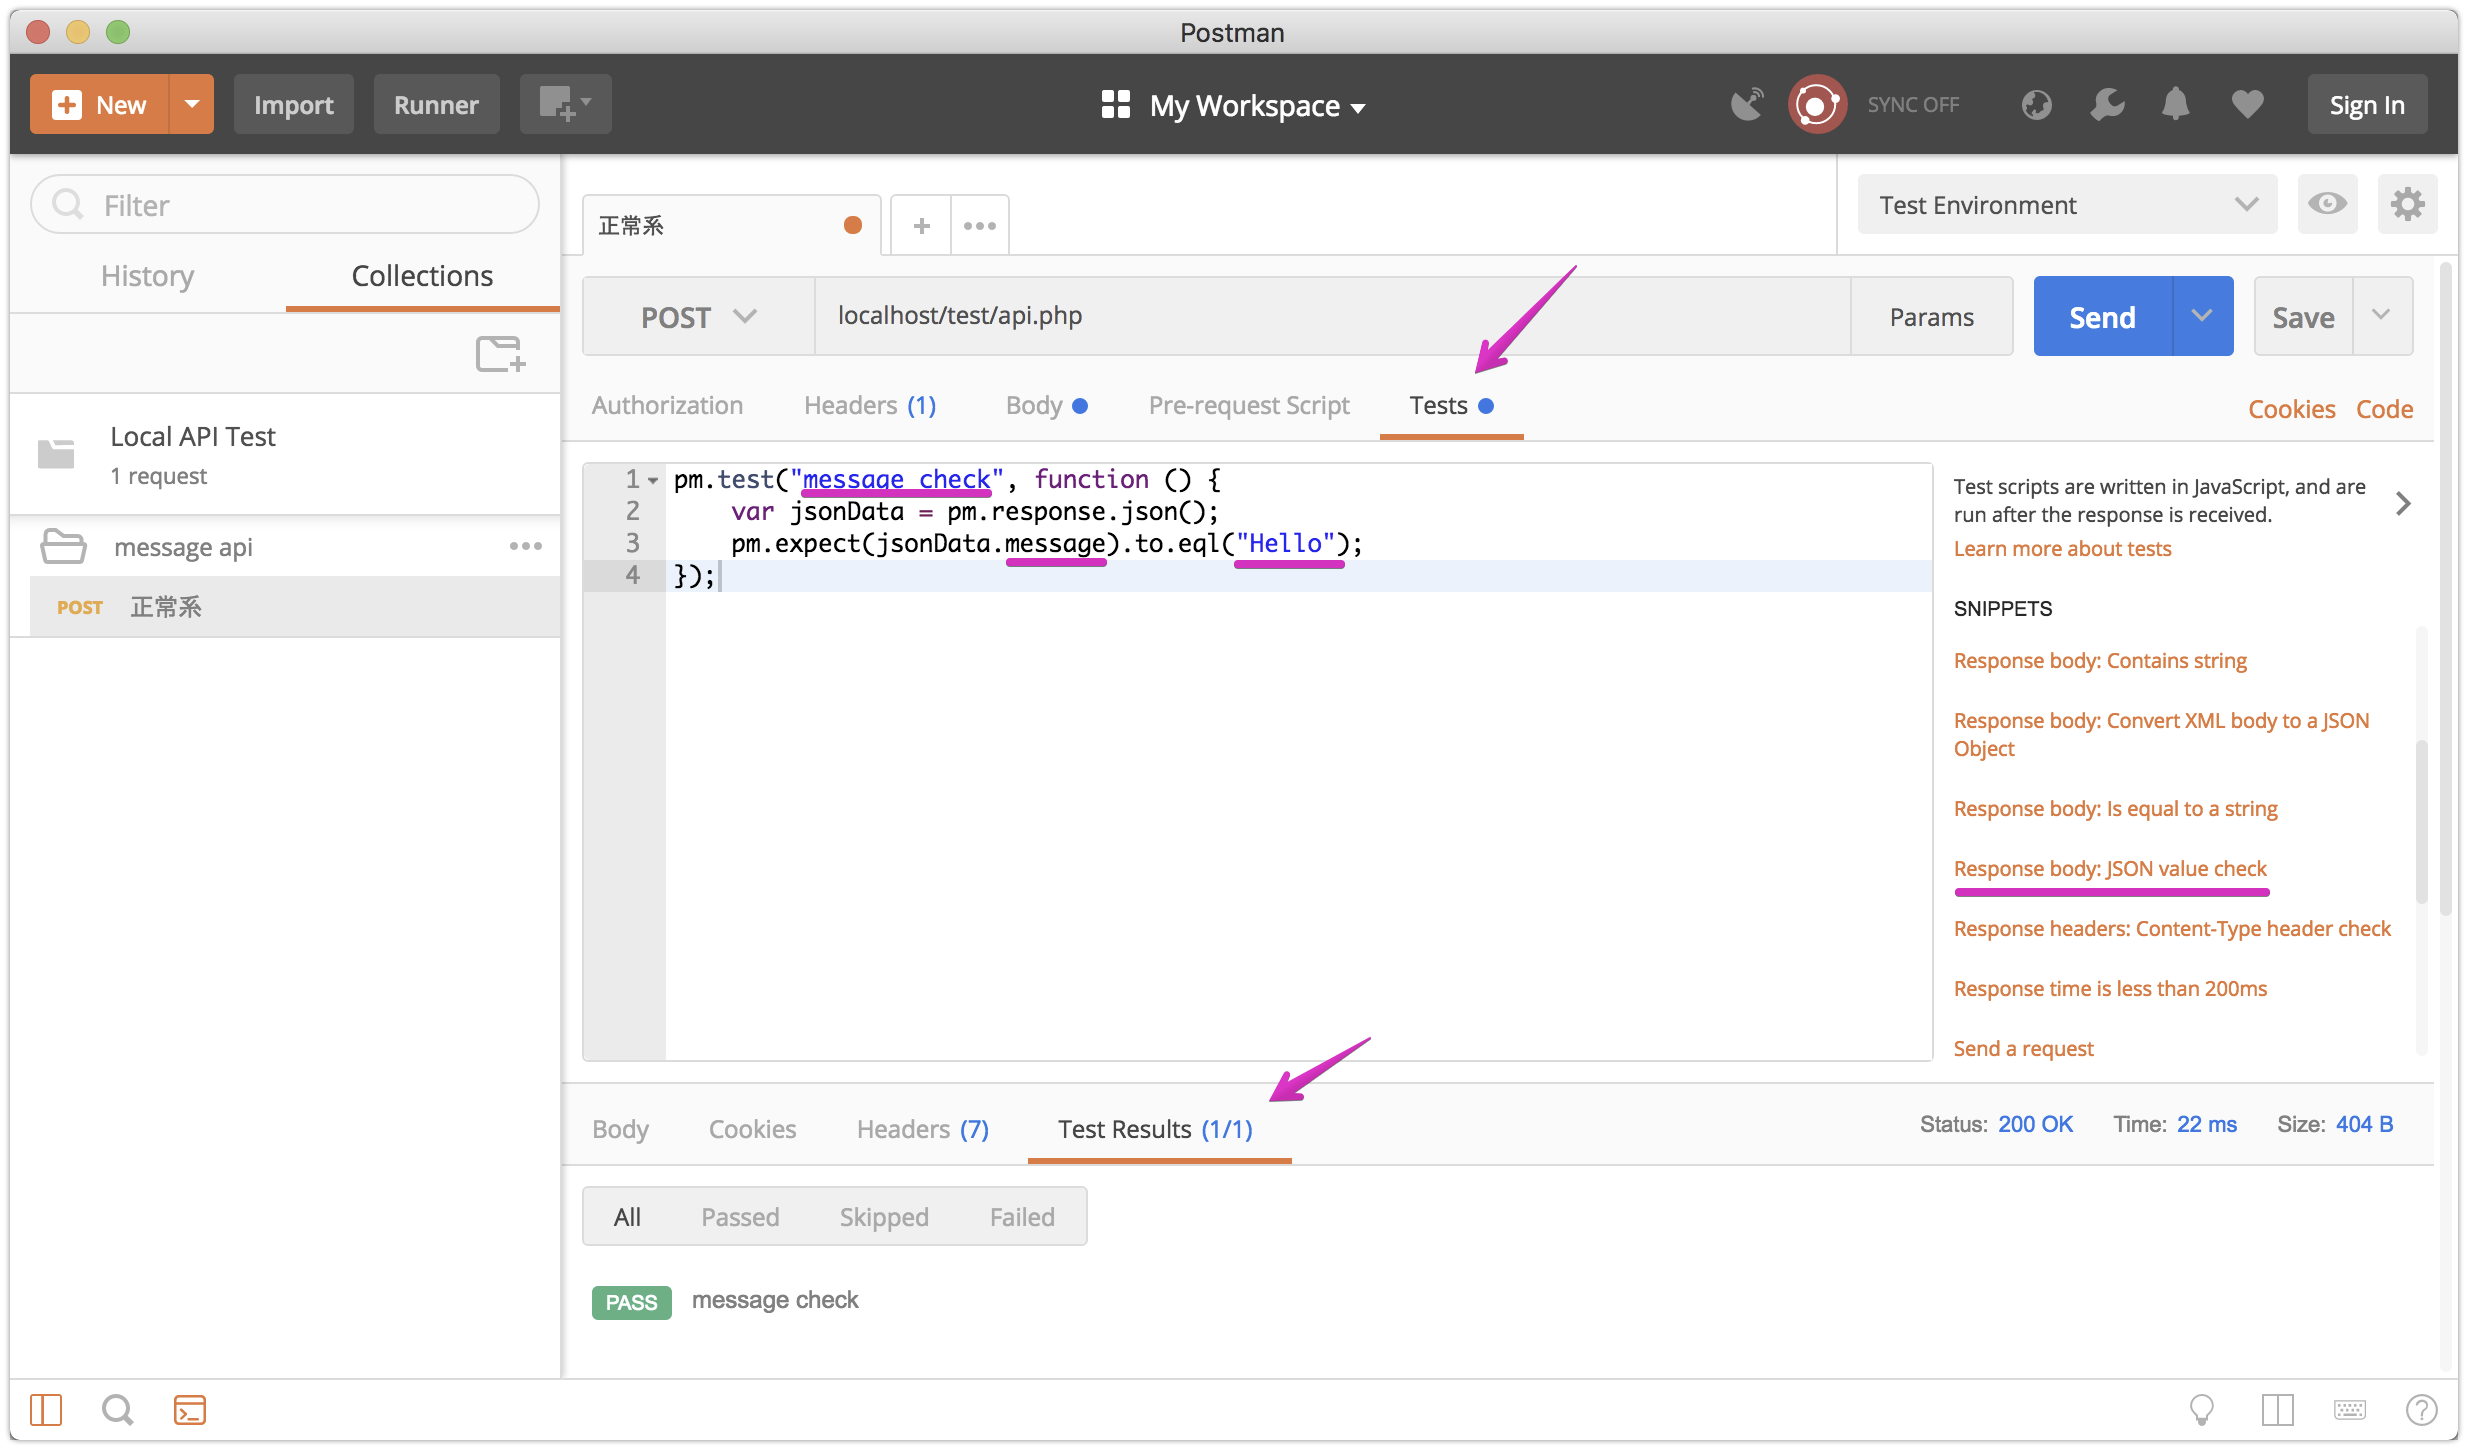The width and height of the screenshot is (2468, 1450).
Task: Open notifications bell icon
Action: [x=2176, y=104]
